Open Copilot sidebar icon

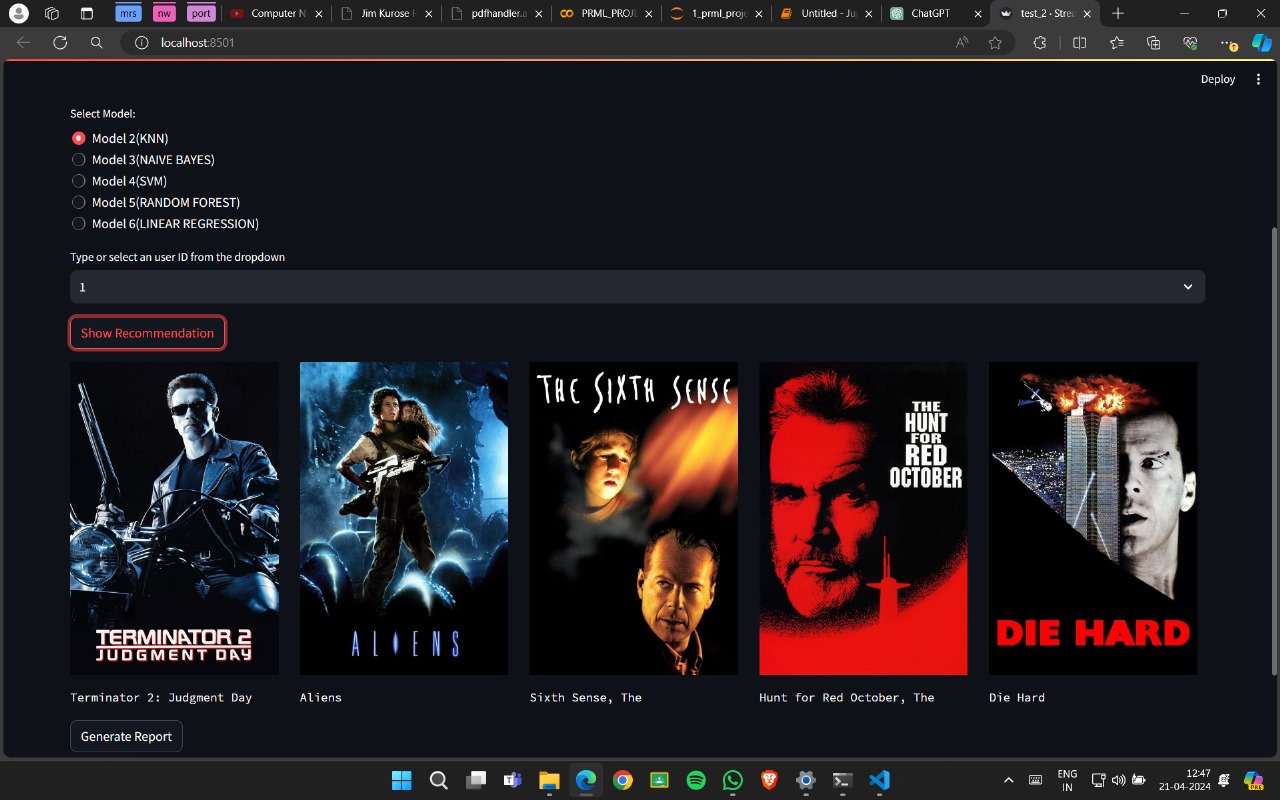[1262, 43]
